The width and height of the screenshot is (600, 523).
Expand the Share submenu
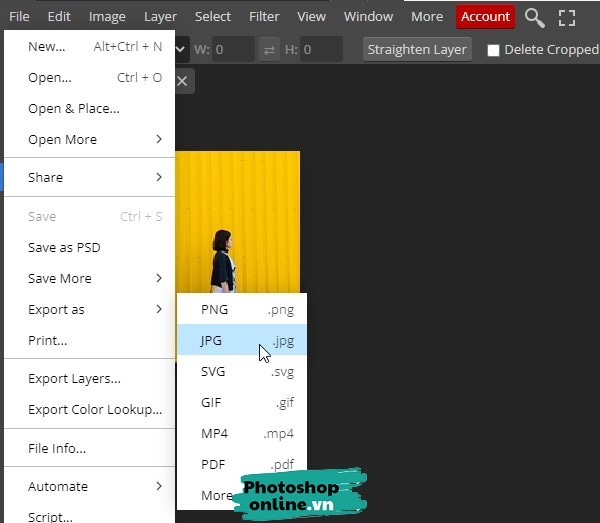coord(94,177)
